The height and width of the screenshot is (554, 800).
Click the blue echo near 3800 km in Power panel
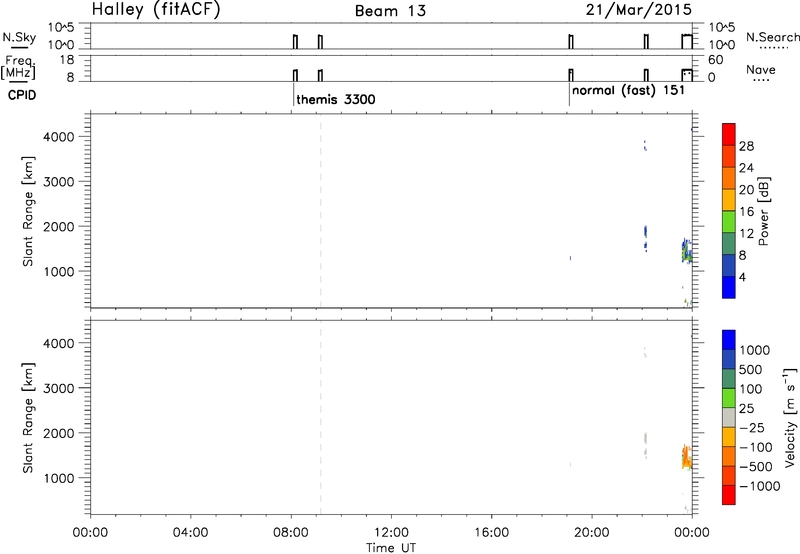click(645, 145)
